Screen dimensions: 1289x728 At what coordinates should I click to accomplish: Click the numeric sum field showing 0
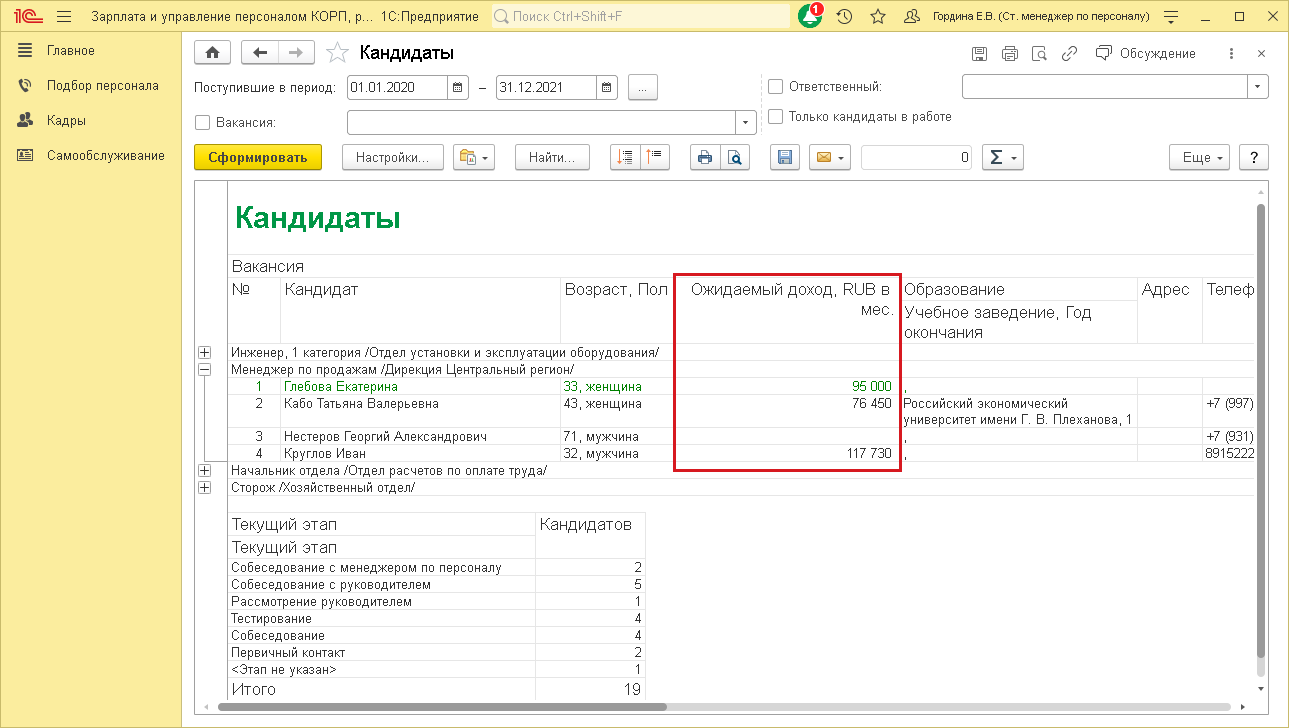916,157
